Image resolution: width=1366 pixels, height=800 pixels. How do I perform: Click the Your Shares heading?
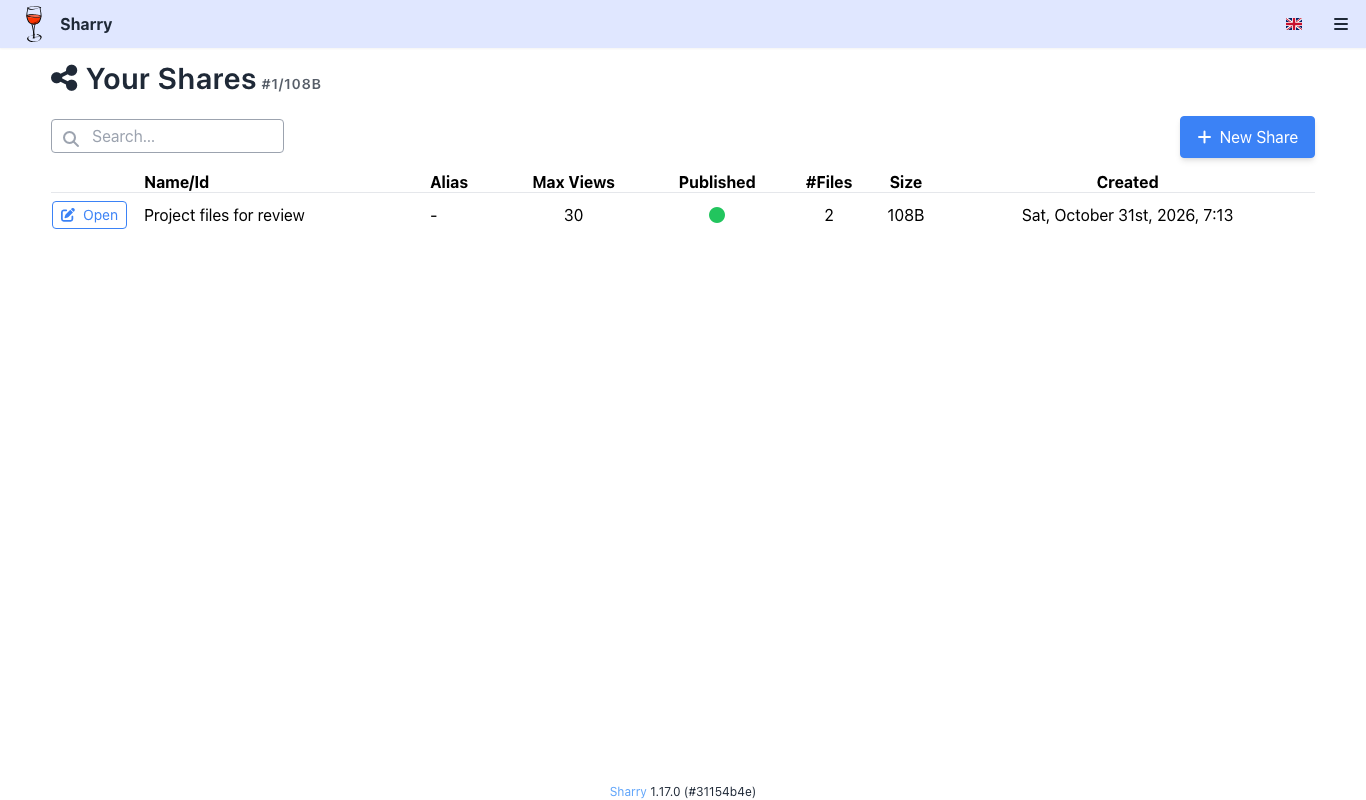pos(171,79)
